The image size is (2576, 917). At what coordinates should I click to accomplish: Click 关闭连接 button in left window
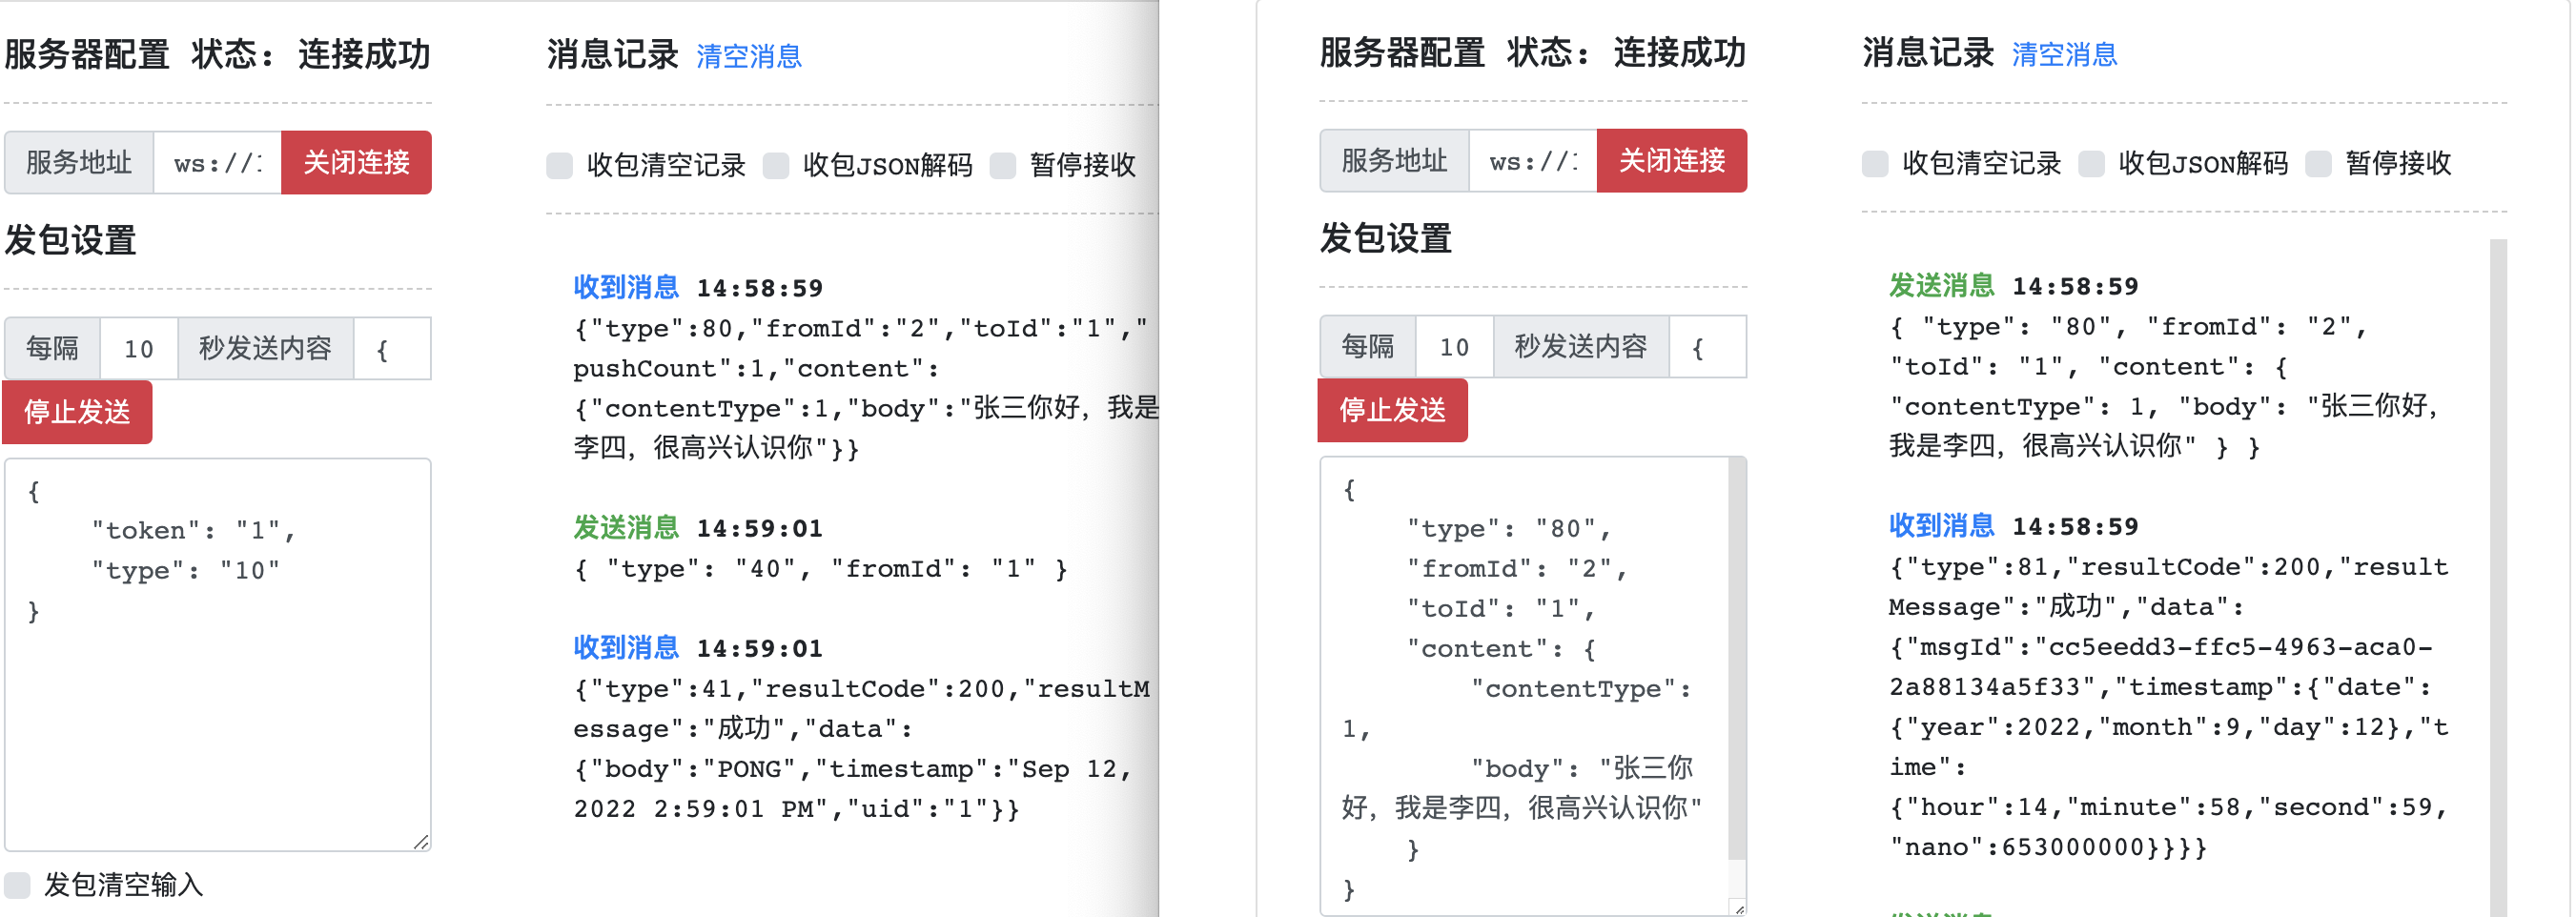point(356,162)
